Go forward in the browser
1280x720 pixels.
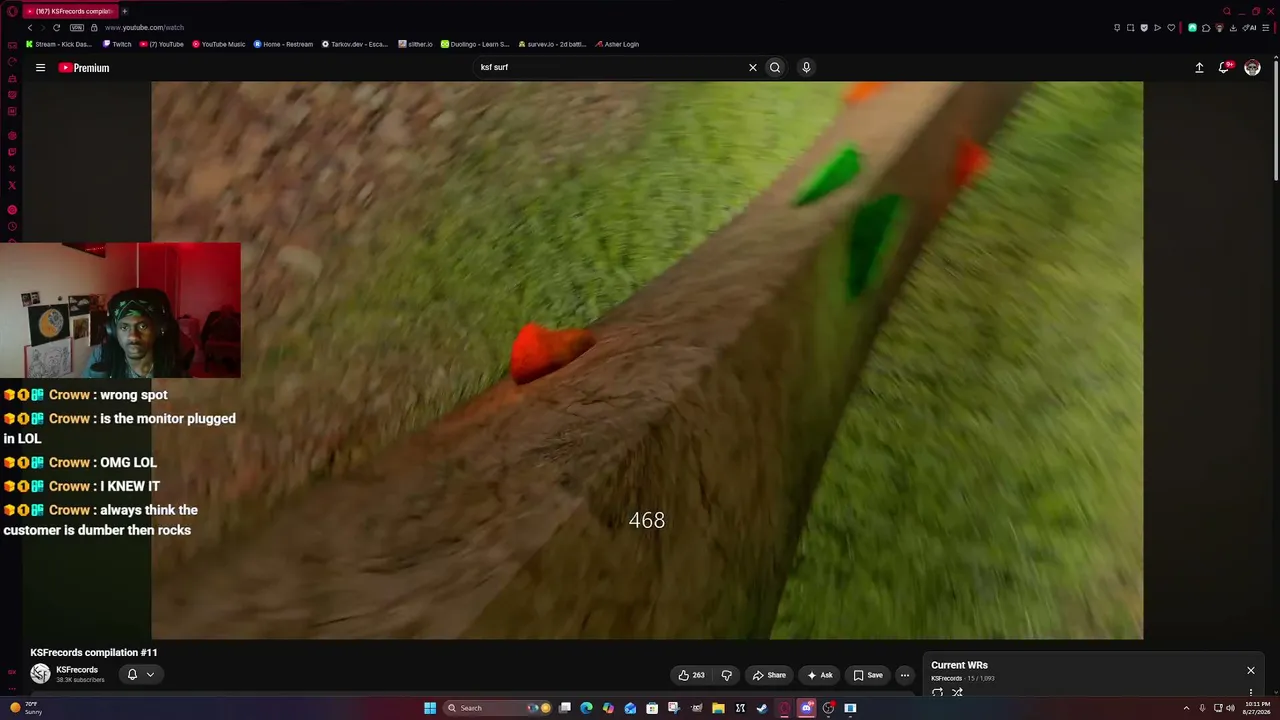tap(42, 28)
